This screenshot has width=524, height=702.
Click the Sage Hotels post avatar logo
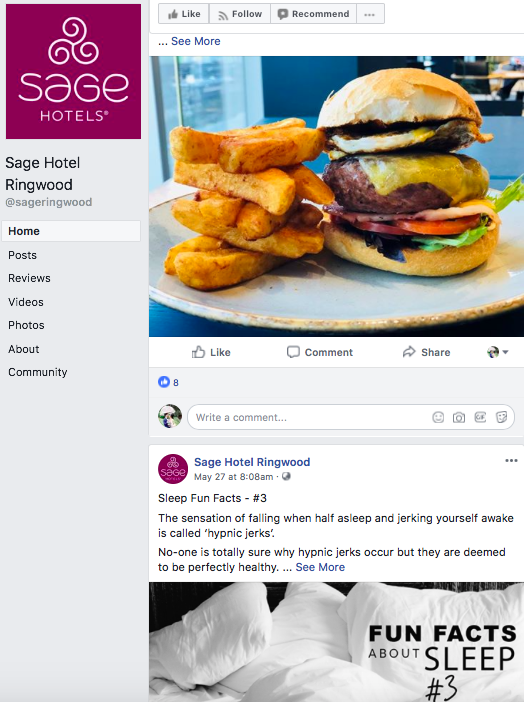tap(173, 469)
